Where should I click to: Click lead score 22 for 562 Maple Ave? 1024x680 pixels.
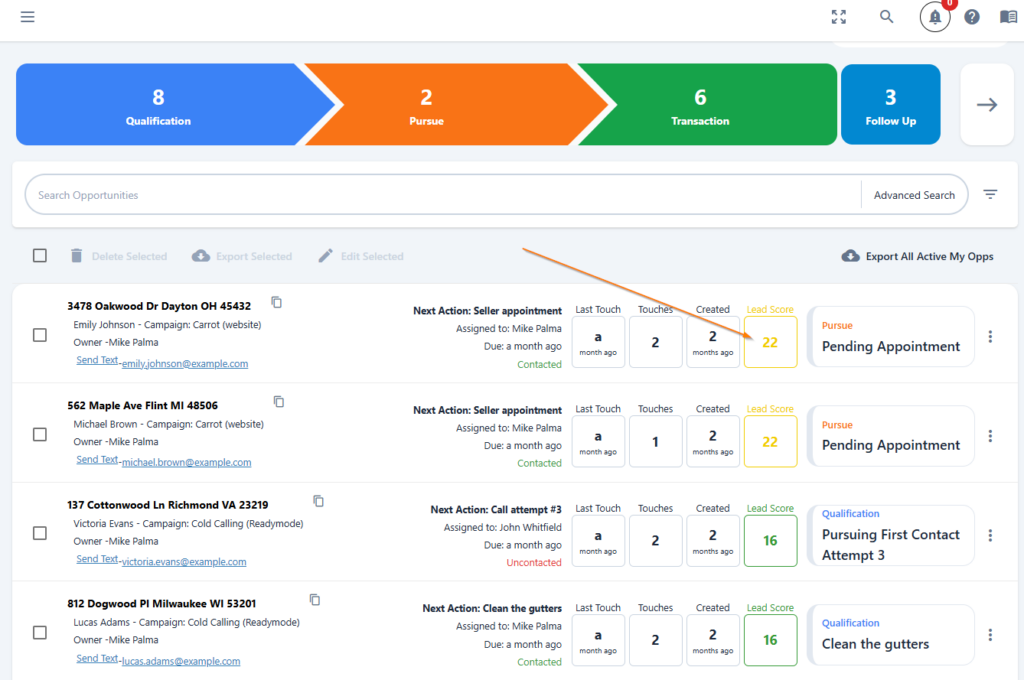pos(770,442)
